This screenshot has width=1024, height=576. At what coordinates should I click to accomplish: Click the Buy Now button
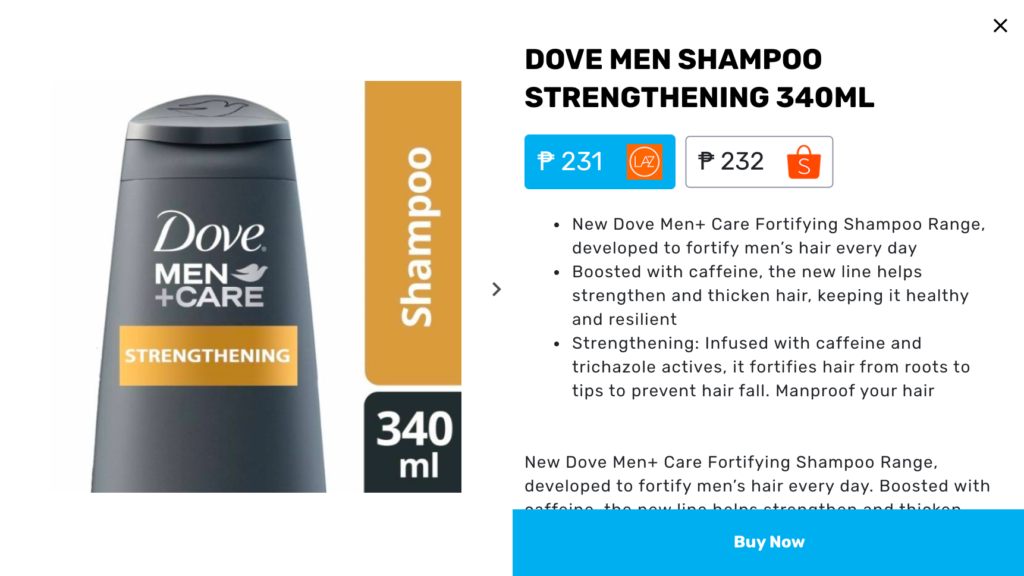pyautogui.click(x=769, y=542)
